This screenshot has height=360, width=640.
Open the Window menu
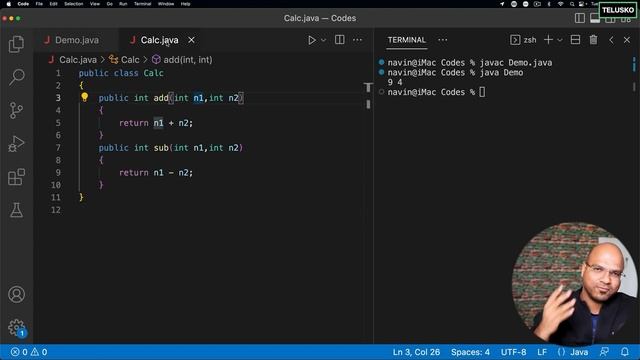pos(166,4)
